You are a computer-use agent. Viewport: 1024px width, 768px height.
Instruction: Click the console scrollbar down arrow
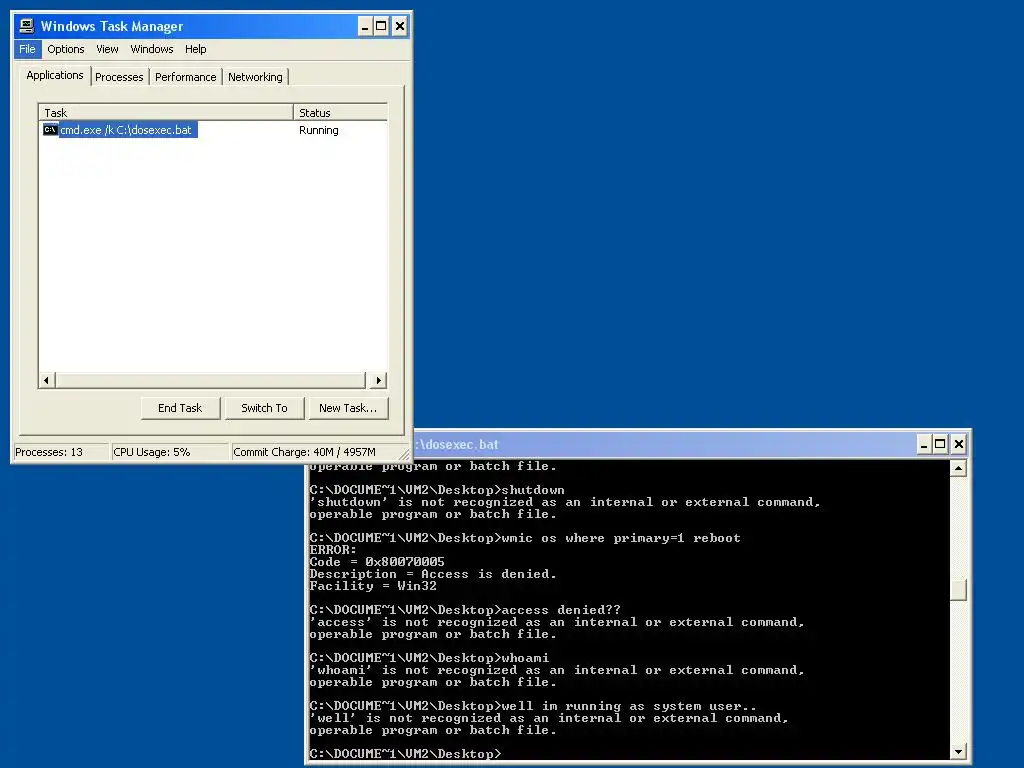[x=958, y=752]
